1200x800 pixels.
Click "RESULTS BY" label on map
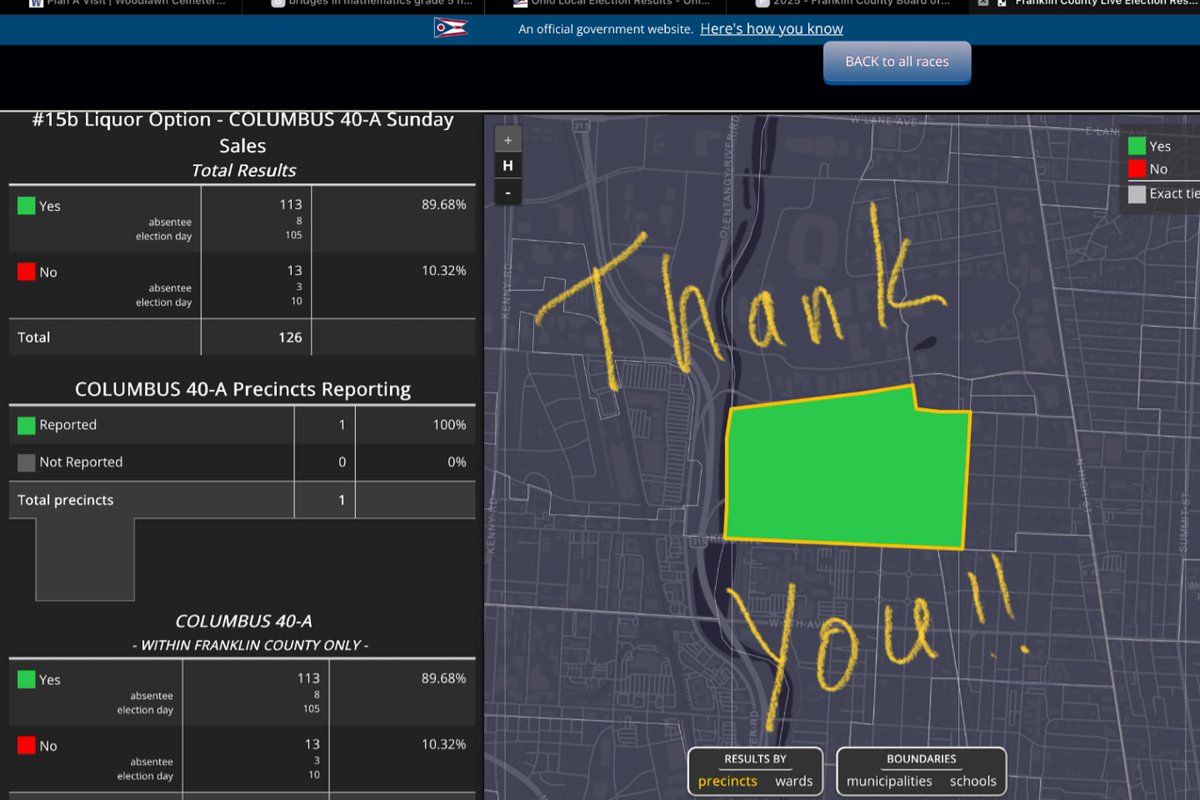(x=755, y=759)
